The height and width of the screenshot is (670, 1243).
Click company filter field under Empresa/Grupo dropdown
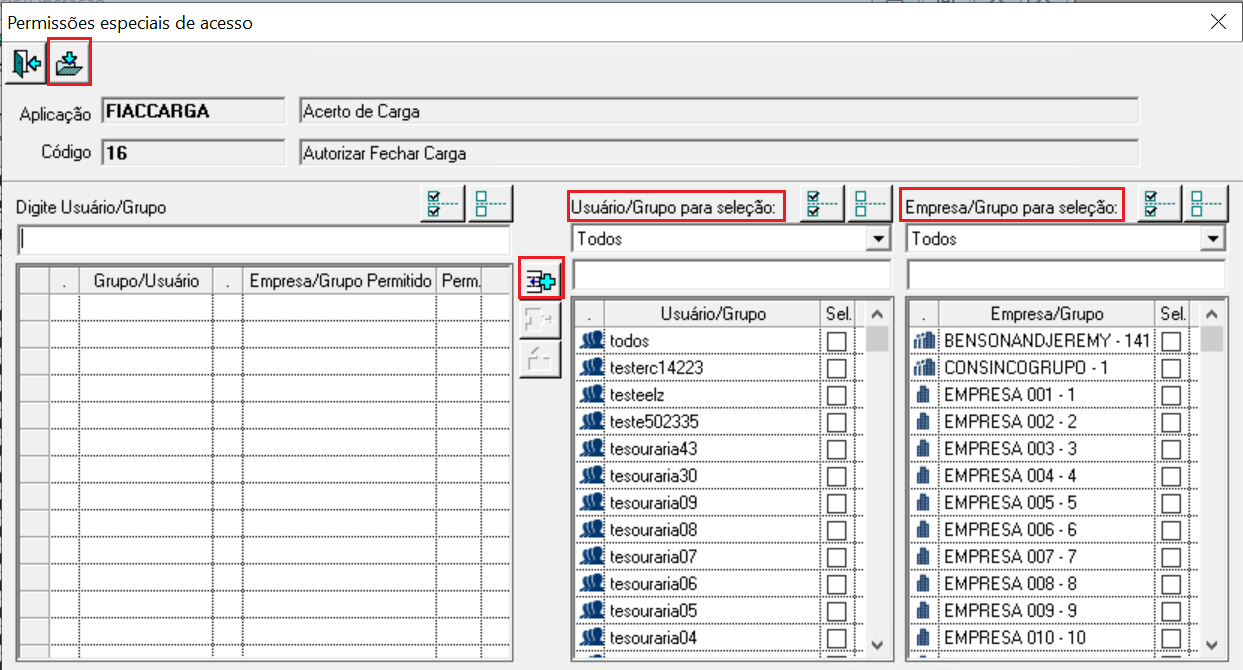pyautogui.click(x=1066, y=275)
